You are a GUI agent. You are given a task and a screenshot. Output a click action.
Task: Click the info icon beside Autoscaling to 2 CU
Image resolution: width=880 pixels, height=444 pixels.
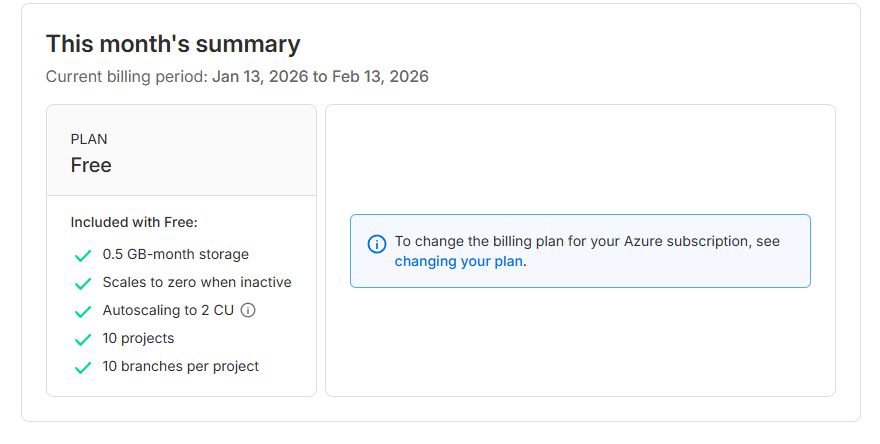249,310
